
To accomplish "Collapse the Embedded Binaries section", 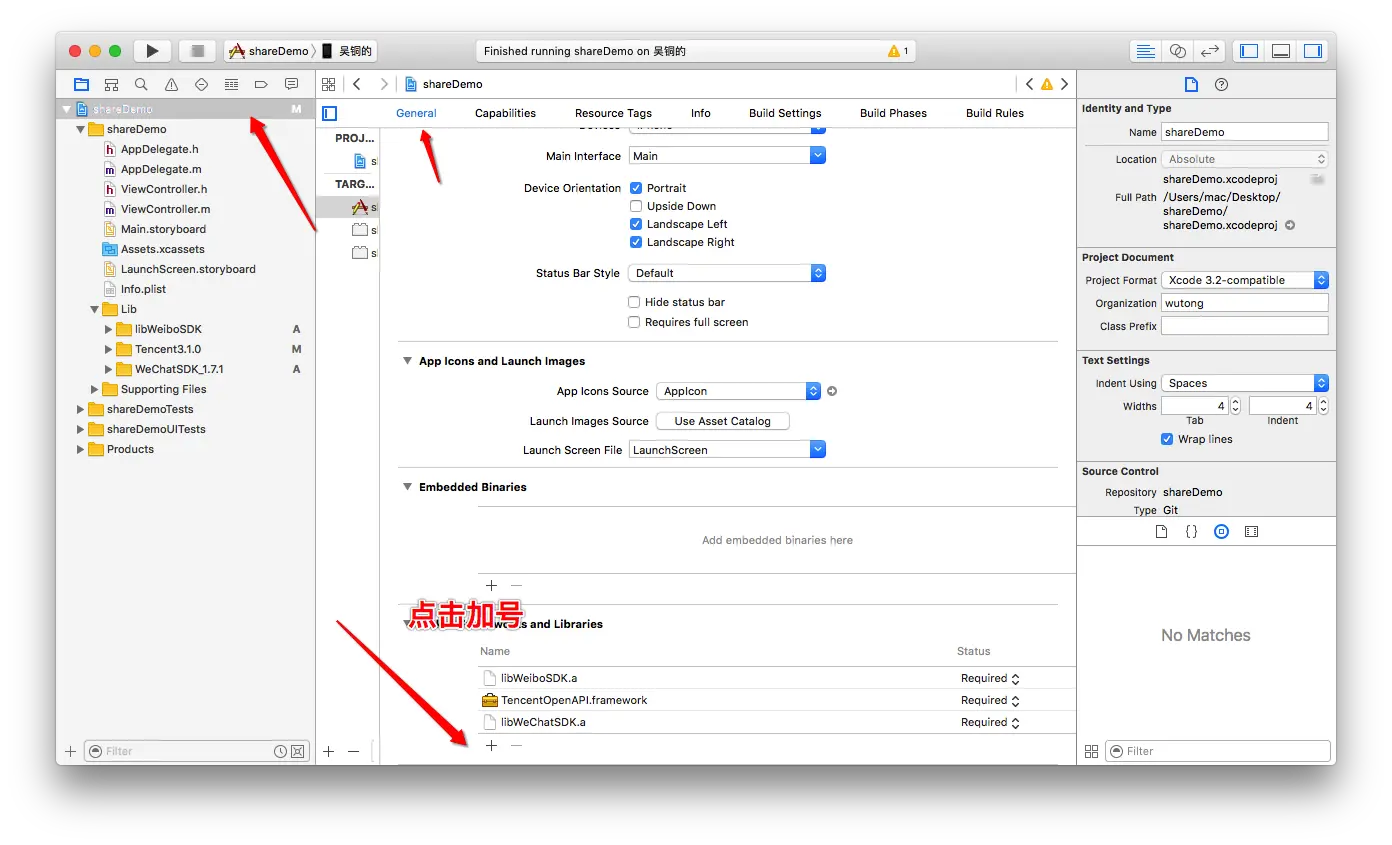I will [x=407, y=487].
